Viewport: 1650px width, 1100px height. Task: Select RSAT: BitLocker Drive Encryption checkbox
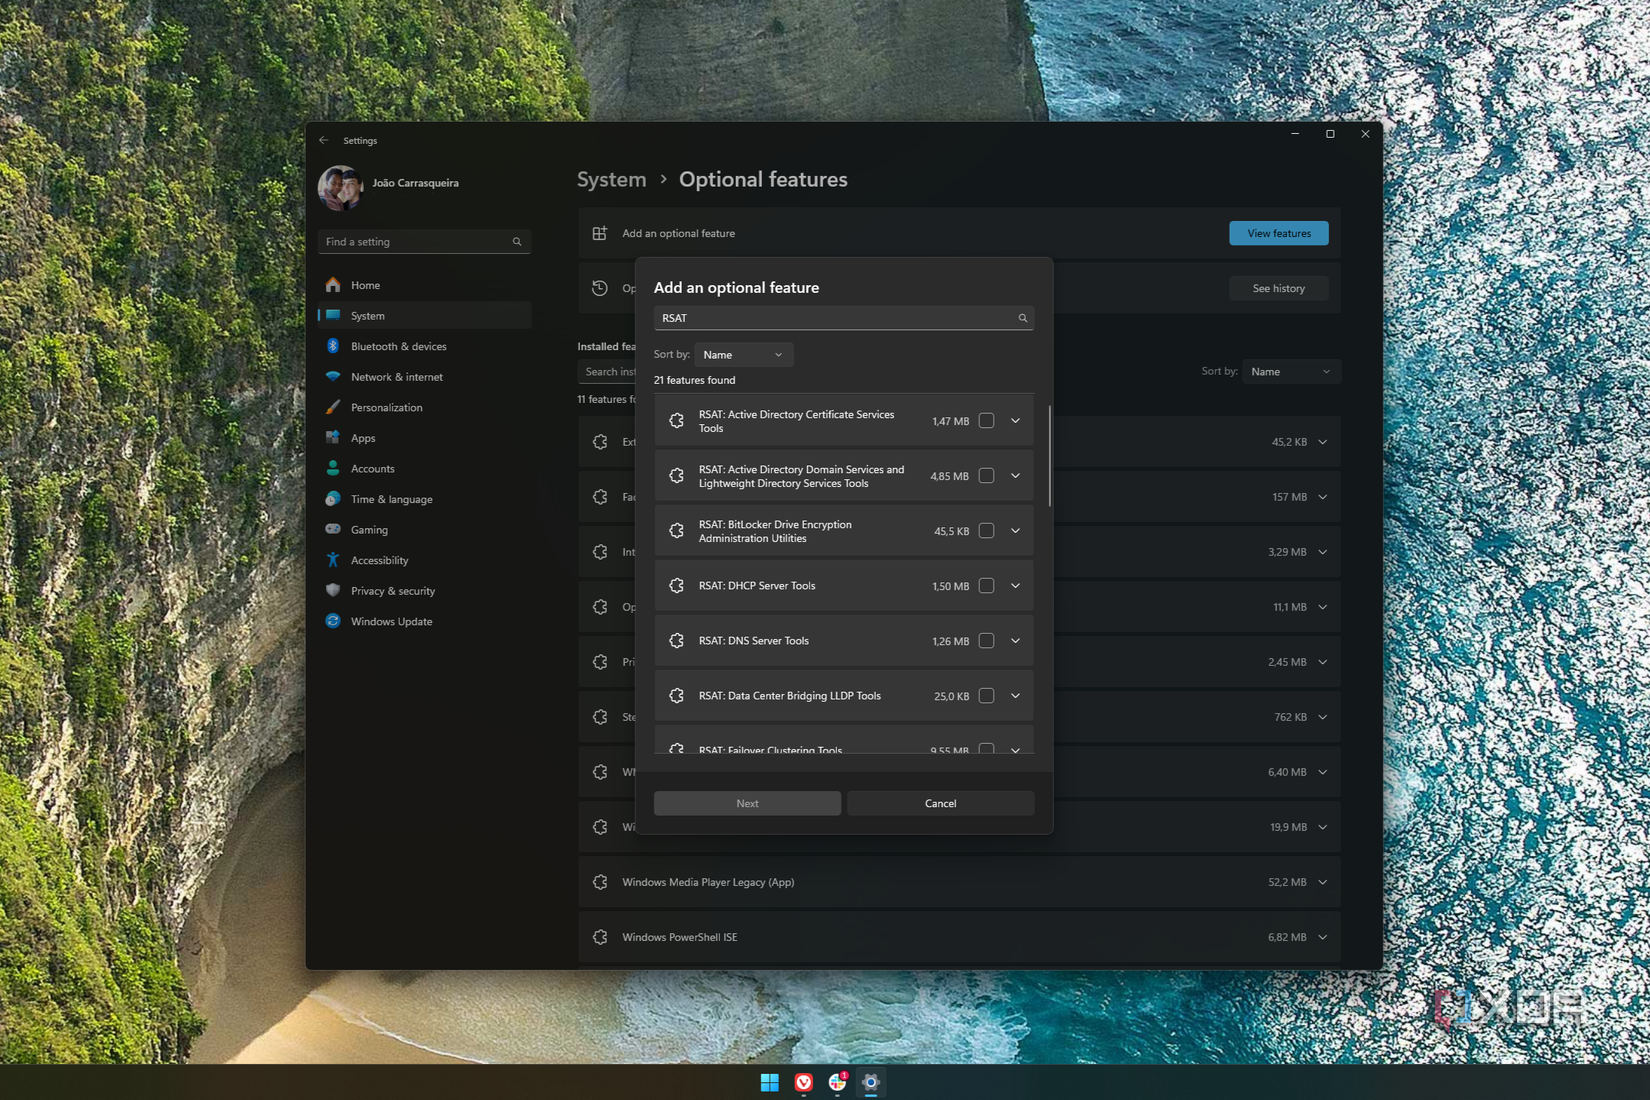click(x=986, y=531)
